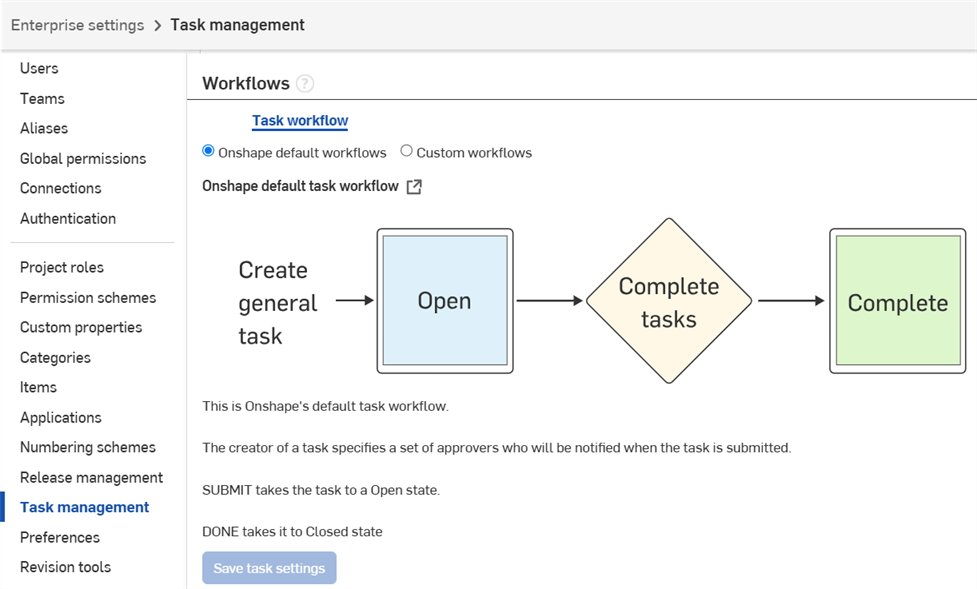Select the Onshape default workflows option
This screenshot has width=977, height=589.
(x=208, y=151)
